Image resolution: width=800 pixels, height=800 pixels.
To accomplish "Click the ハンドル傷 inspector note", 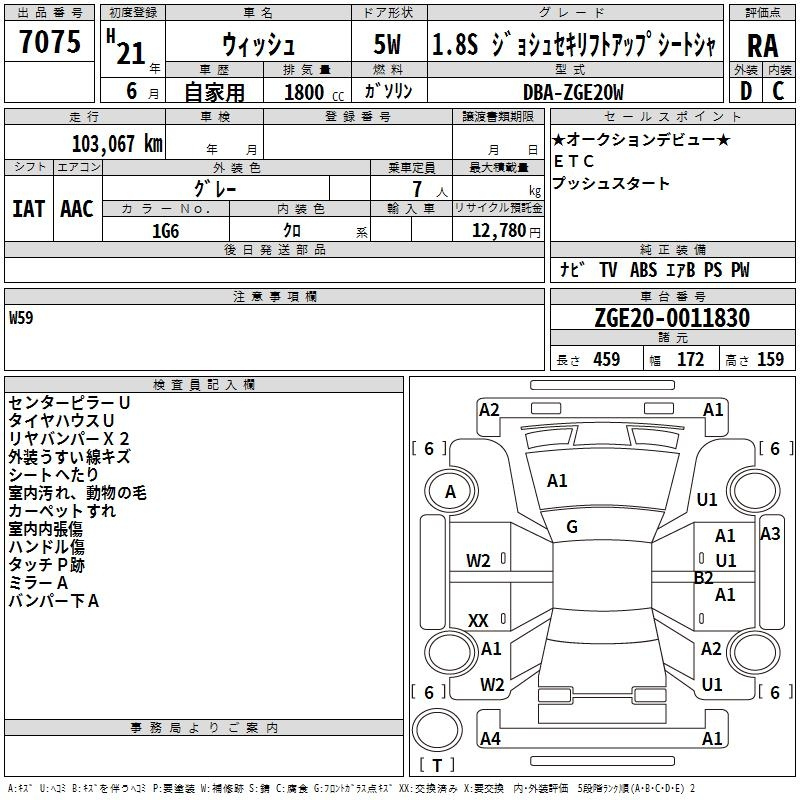I will (x=46, y=547).
